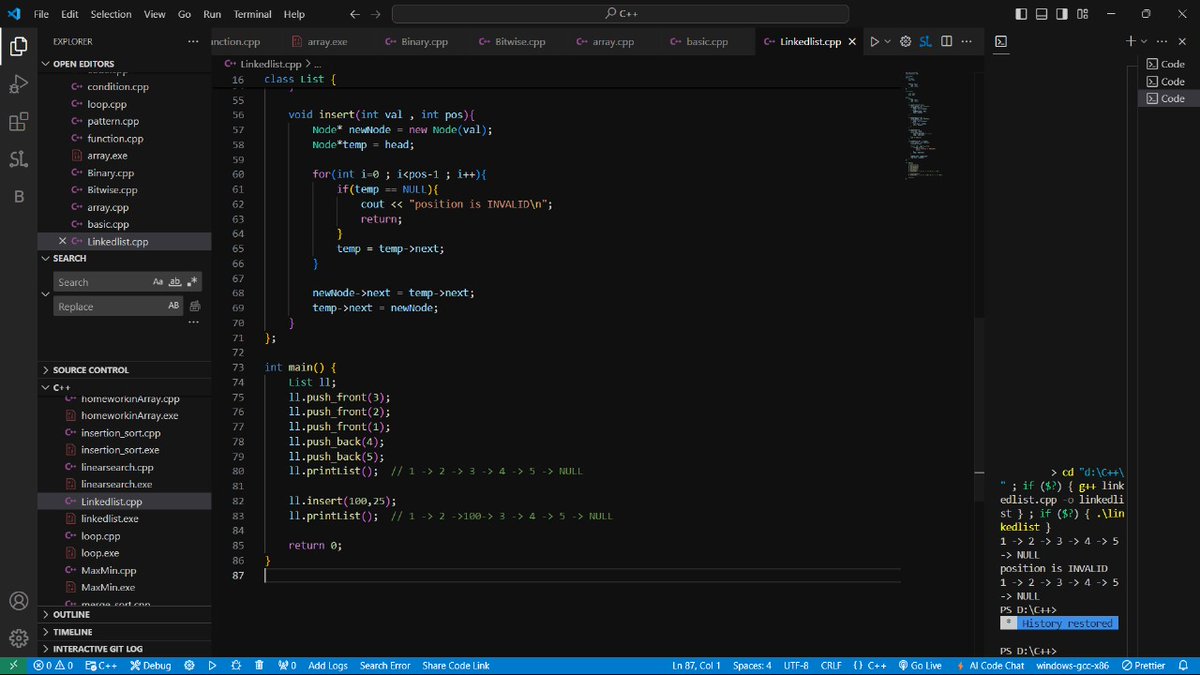Viewport: 1200px width, 675px height.
Task: Open the new terminal launch profile dropdown
Action: (x=1144, y=41)
